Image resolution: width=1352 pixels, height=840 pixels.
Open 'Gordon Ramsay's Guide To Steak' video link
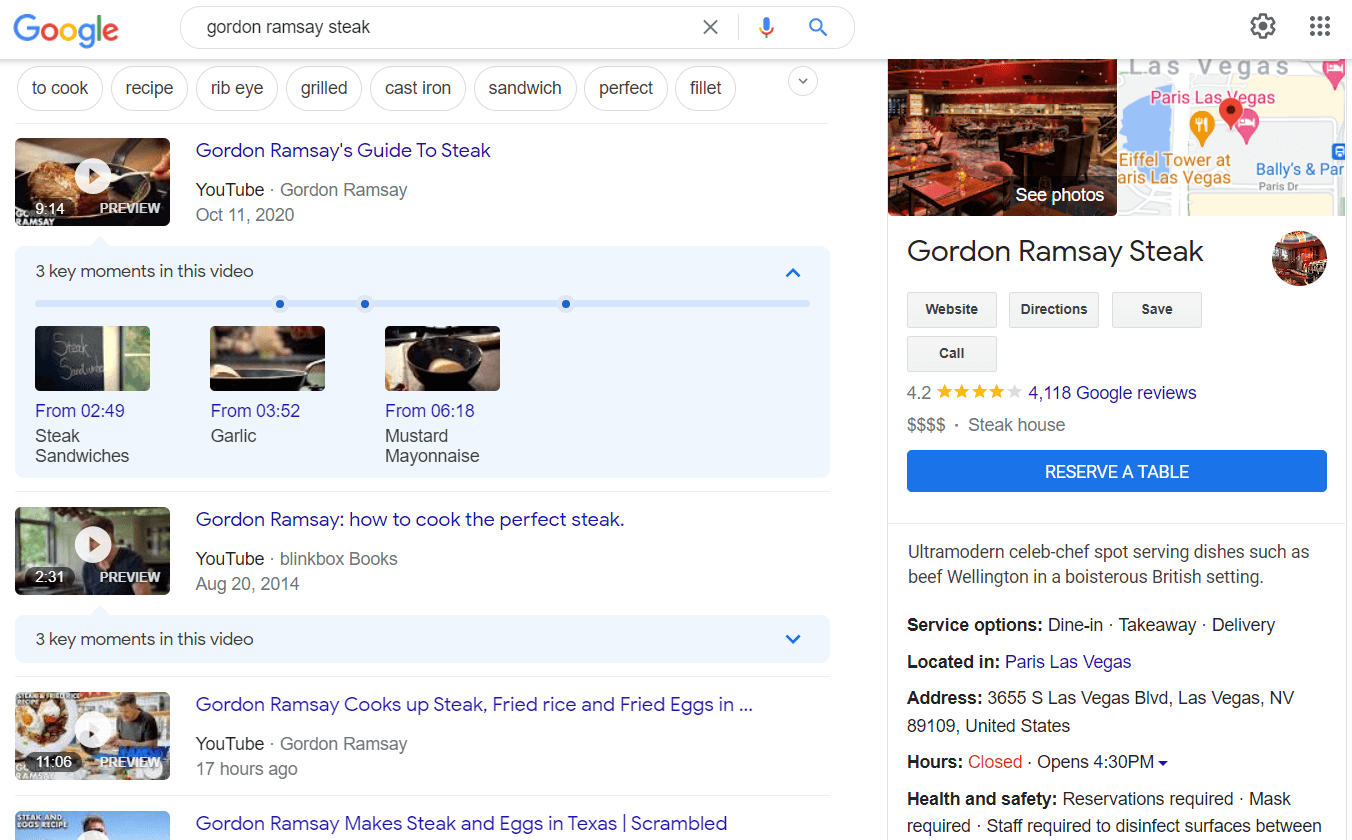tap(343, 151)
